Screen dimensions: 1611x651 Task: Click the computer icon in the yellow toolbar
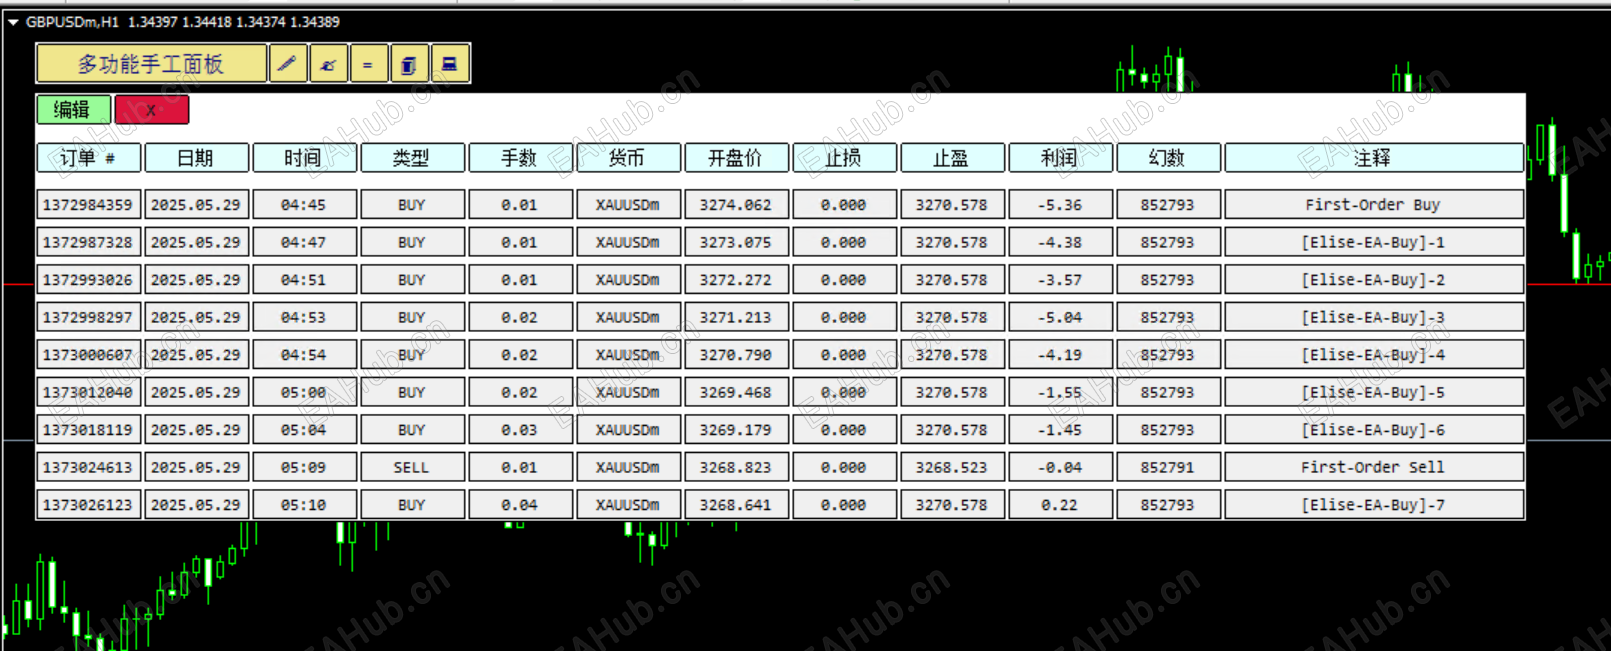[x=450, y=64]
